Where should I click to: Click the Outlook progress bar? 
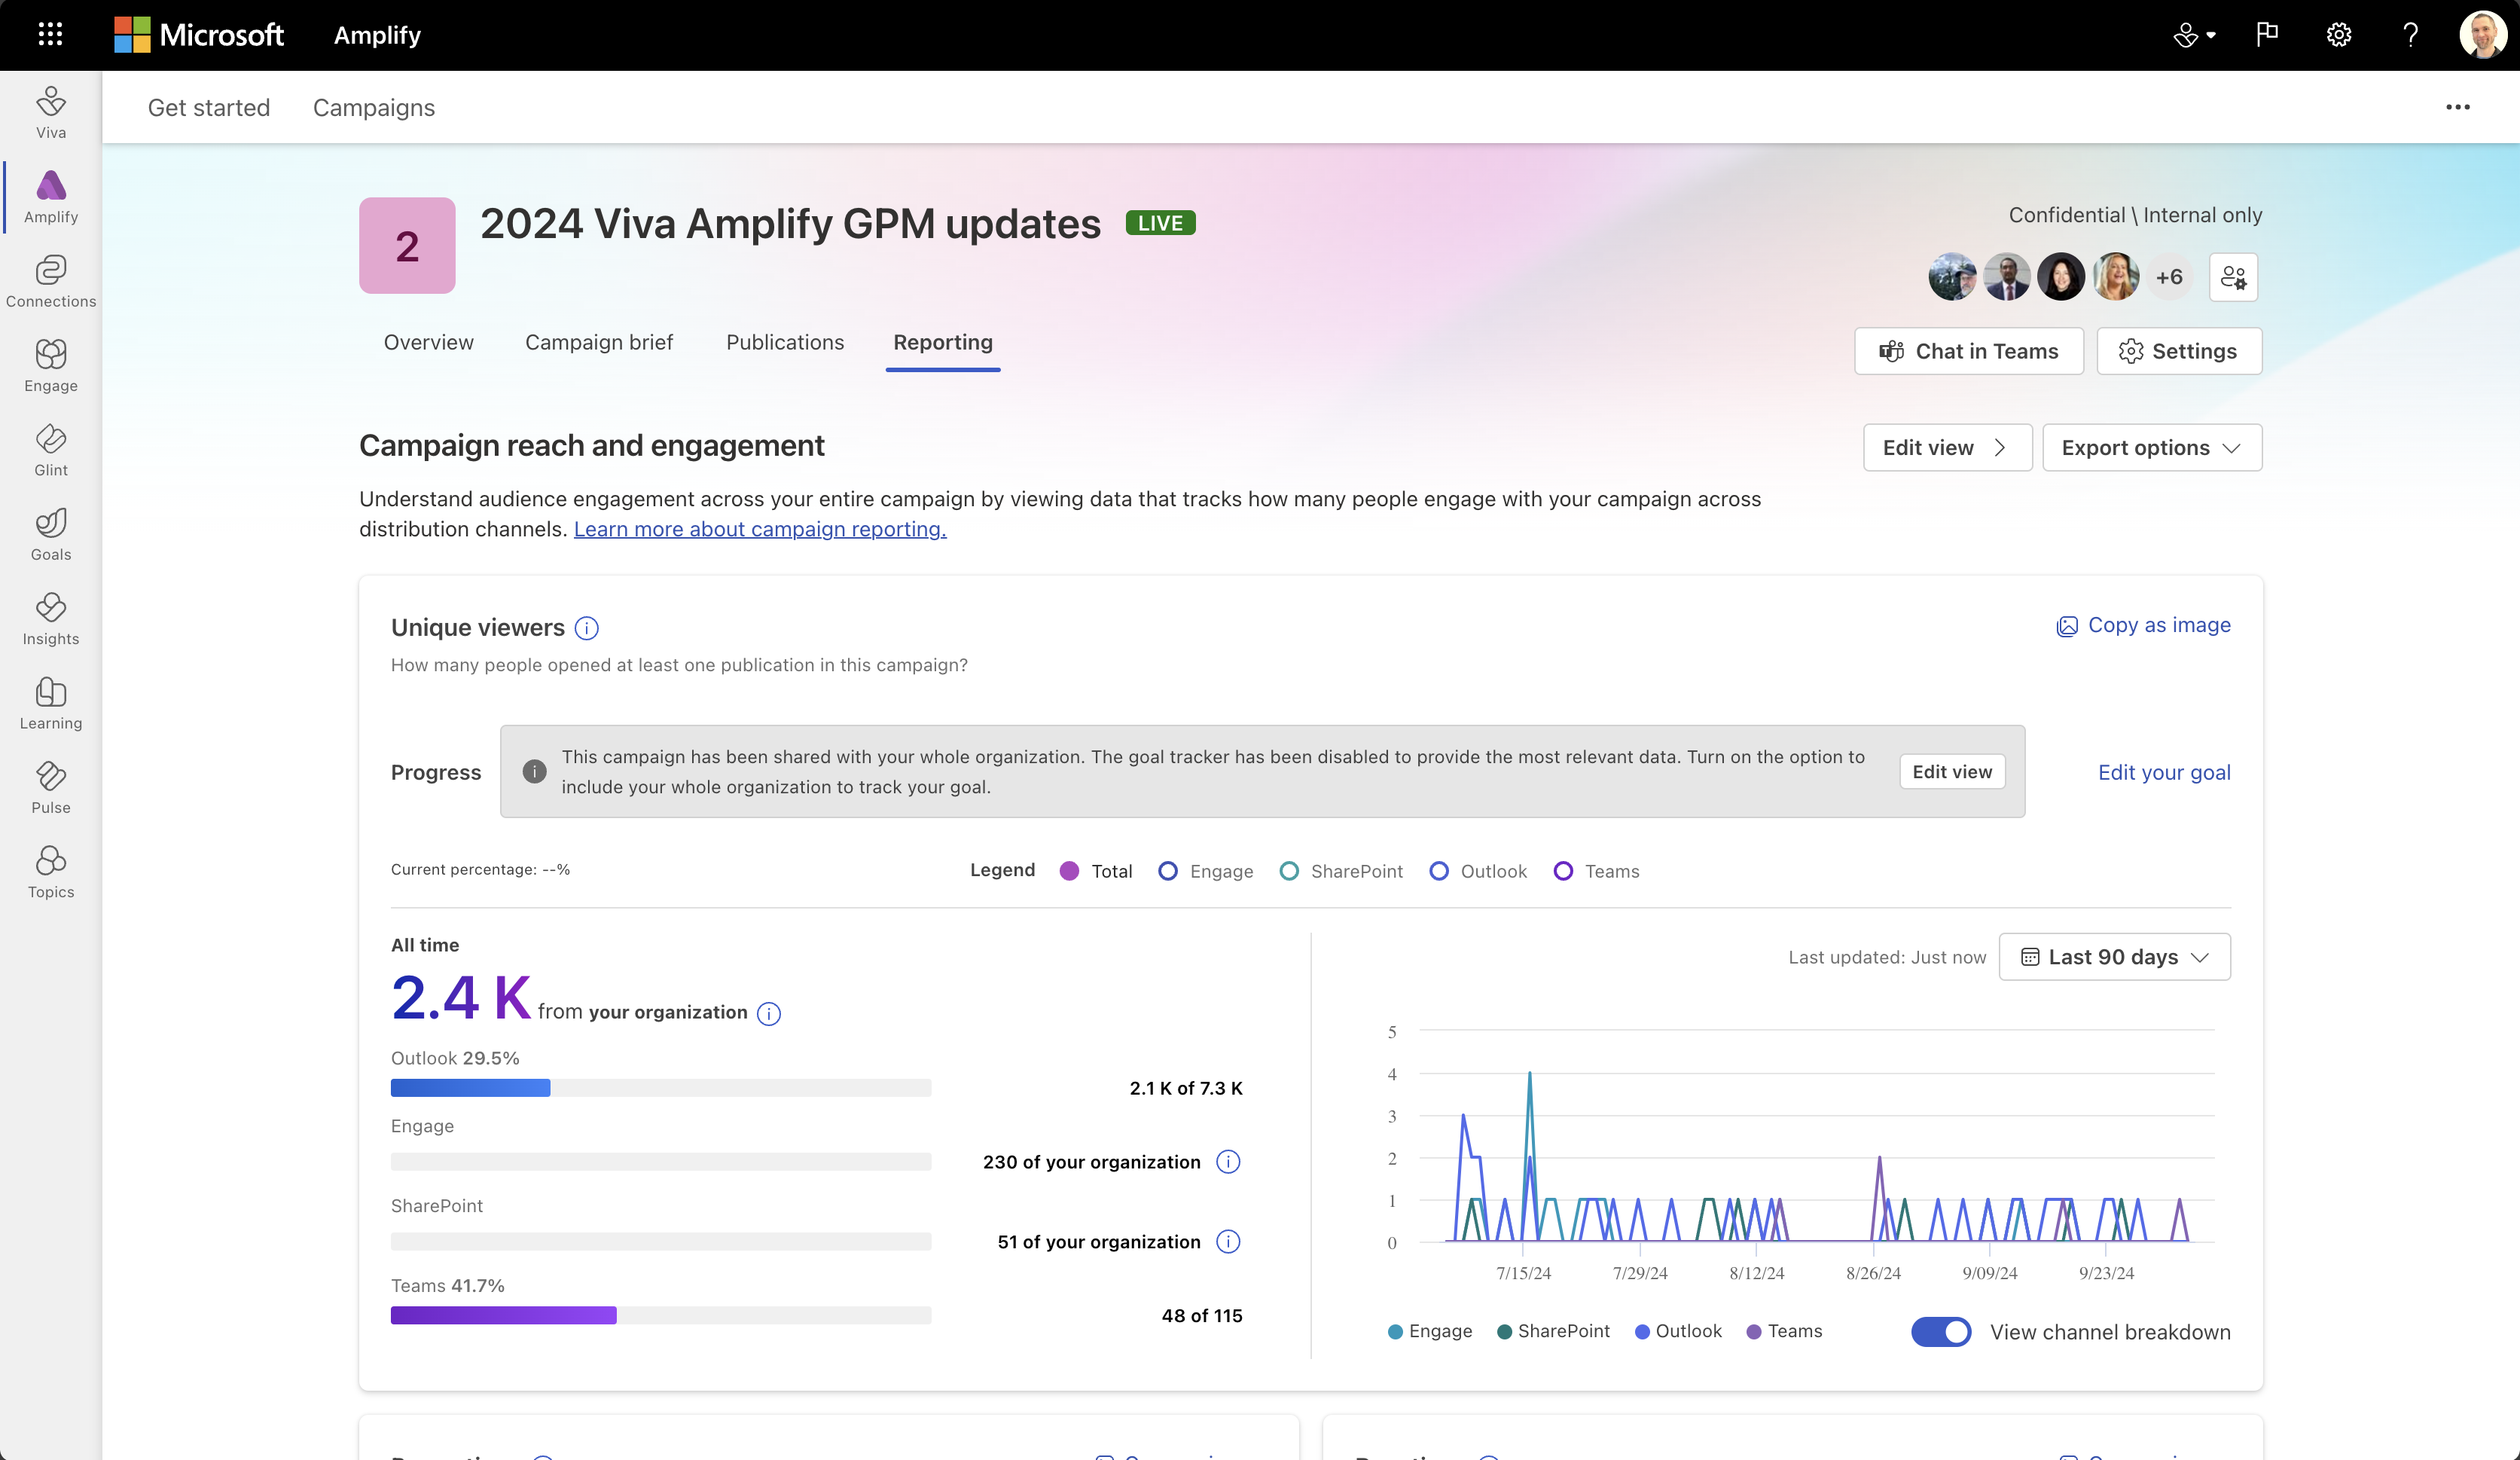pos(660,1088)
